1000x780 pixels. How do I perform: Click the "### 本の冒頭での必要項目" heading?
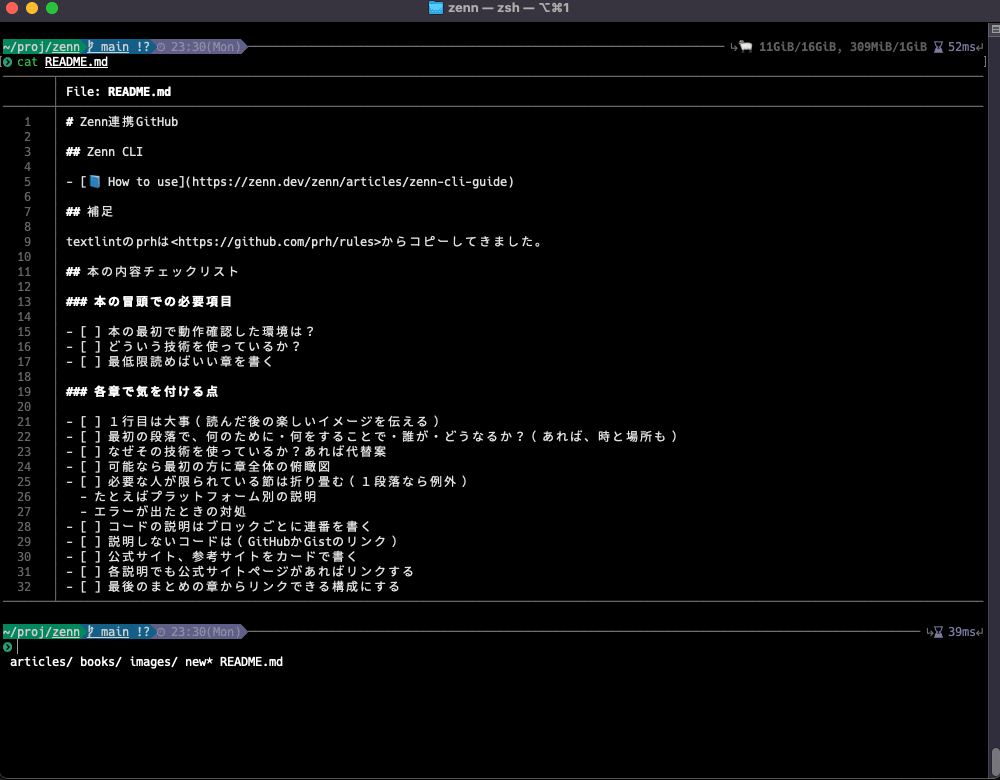coord(149,302)
